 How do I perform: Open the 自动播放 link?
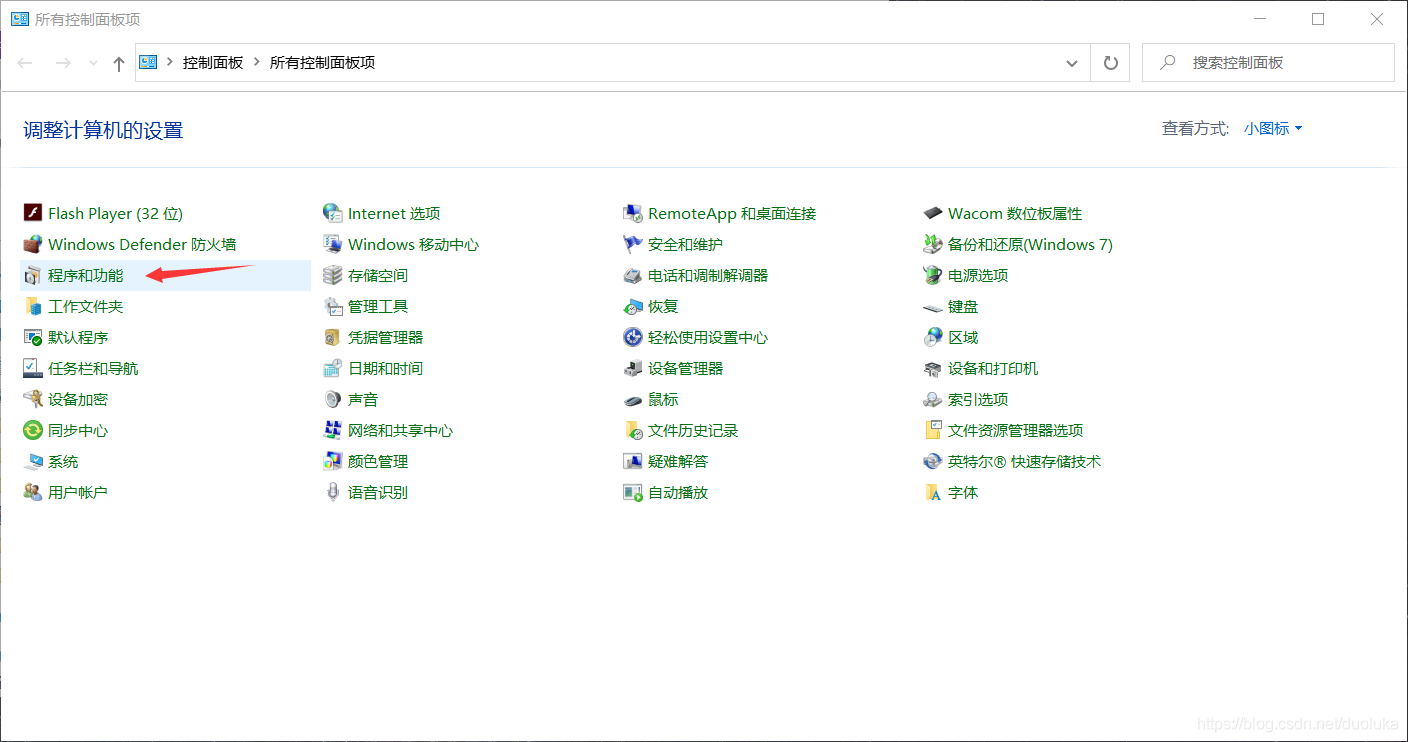point(678,492)
